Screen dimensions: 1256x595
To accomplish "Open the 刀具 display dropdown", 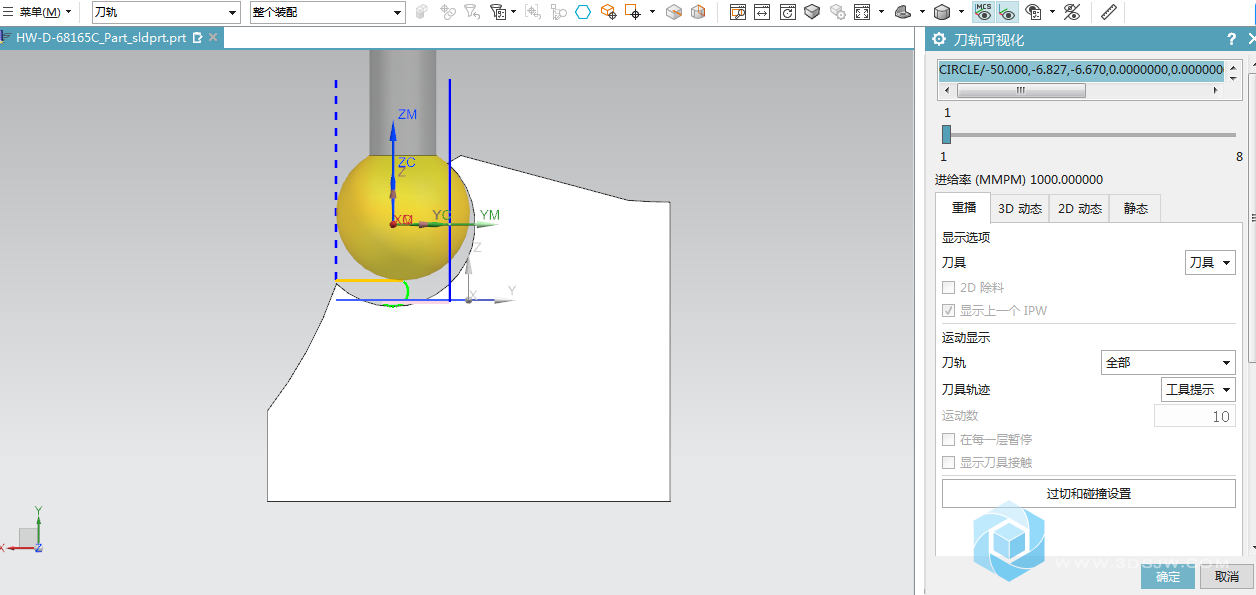I will point(1210,263).
